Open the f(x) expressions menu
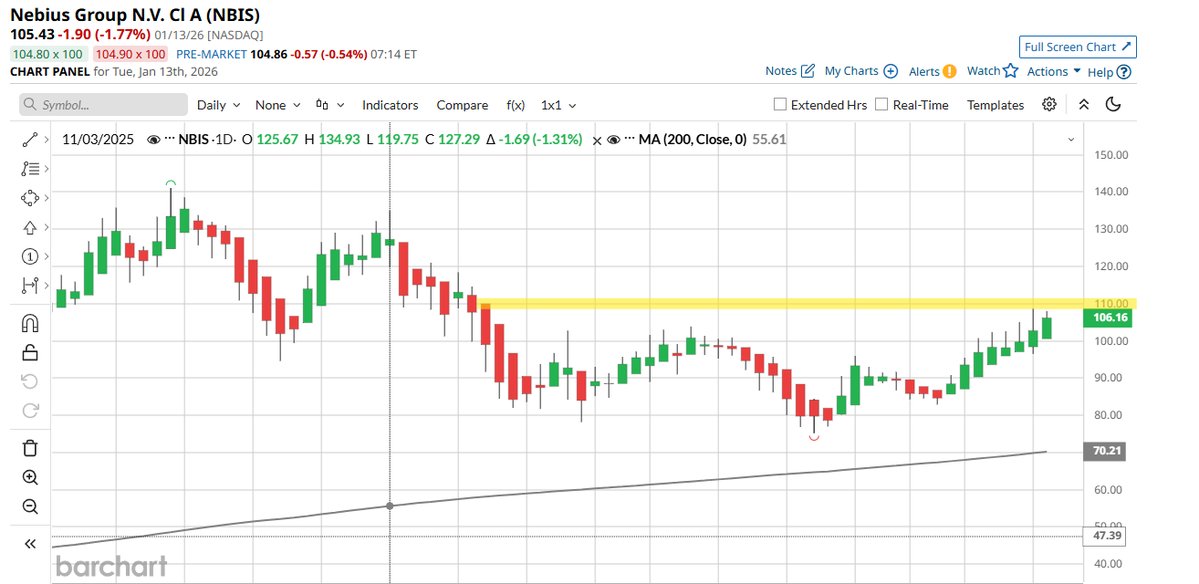1199x584 pixels. (515, 105)
